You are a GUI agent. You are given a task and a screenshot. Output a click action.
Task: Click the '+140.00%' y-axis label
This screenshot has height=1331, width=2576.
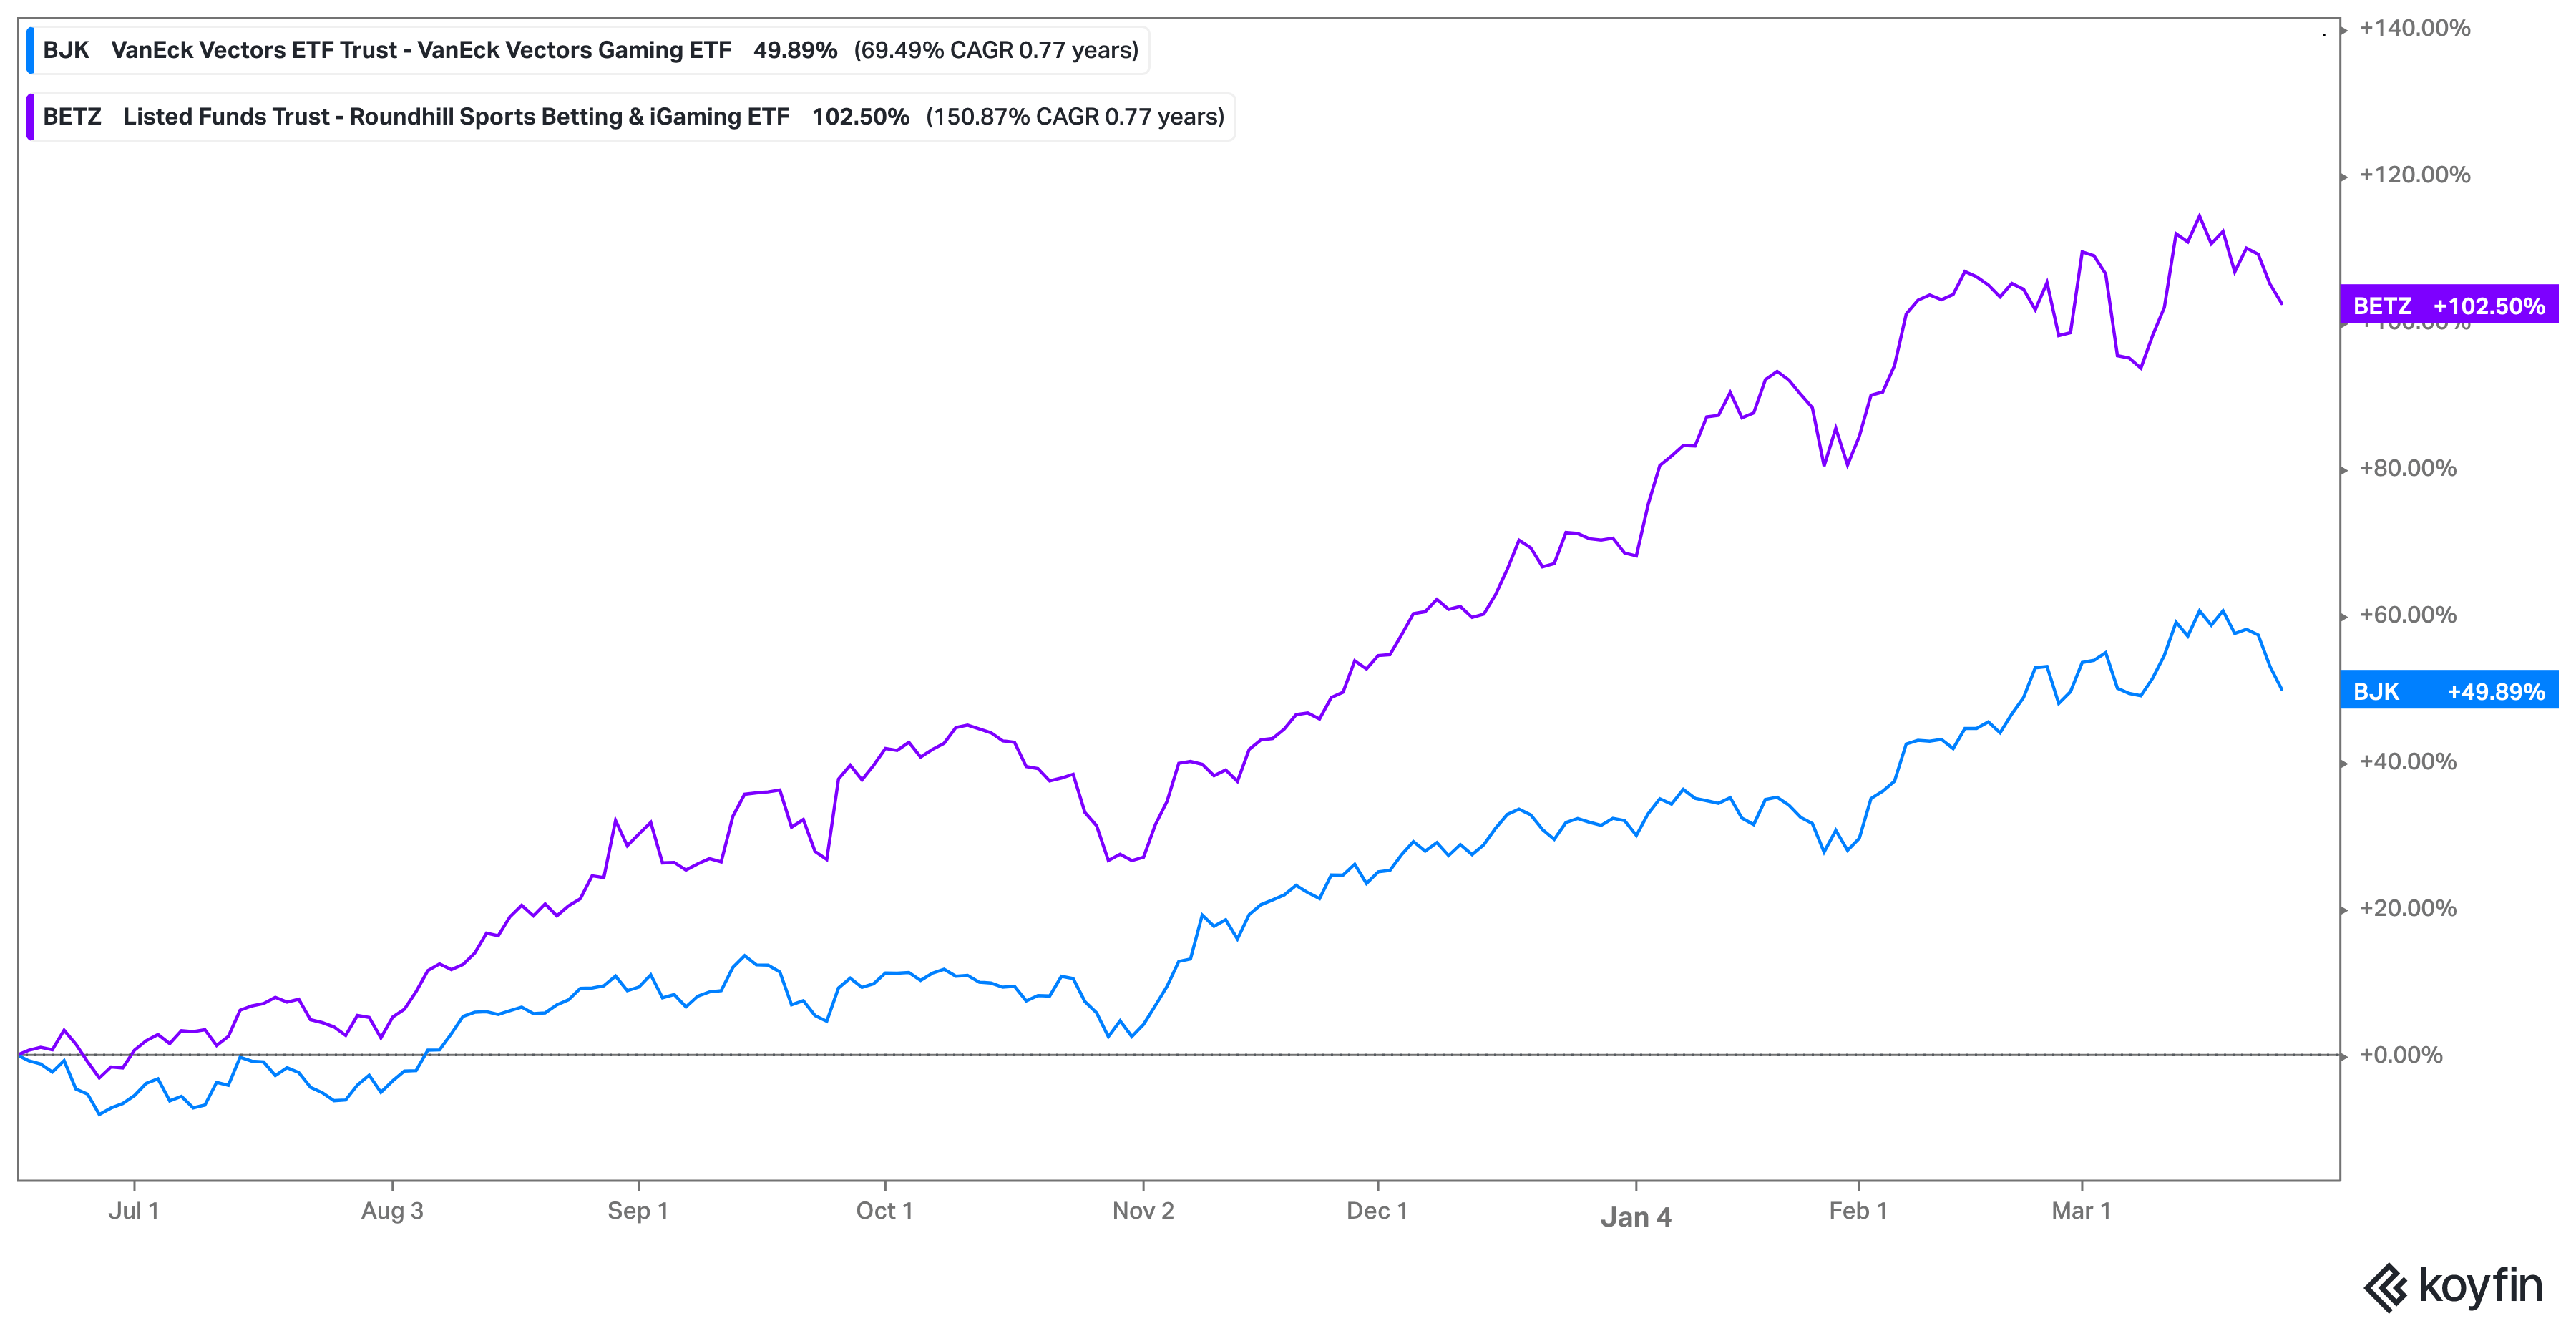coord(2415,28)
